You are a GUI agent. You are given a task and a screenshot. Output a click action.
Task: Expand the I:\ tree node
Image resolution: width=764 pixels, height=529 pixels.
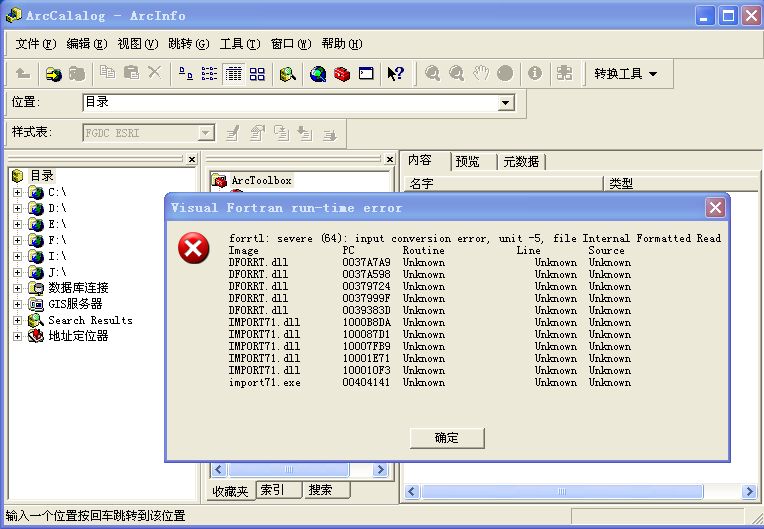tap(18, 256)
